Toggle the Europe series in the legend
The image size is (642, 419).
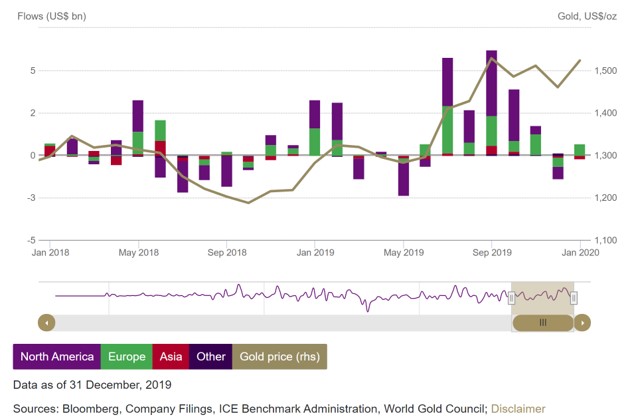coord(127,356)
